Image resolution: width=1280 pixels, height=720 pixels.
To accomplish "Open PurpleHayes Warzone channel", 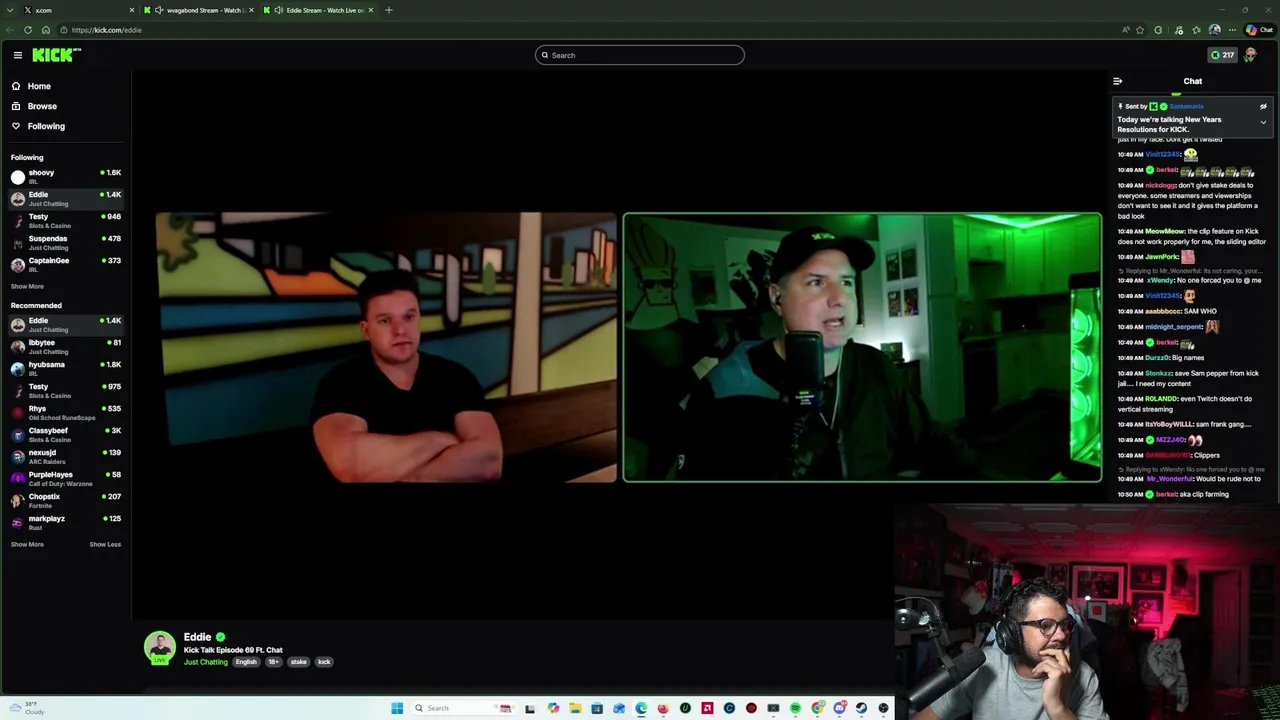I will (65, 478).
